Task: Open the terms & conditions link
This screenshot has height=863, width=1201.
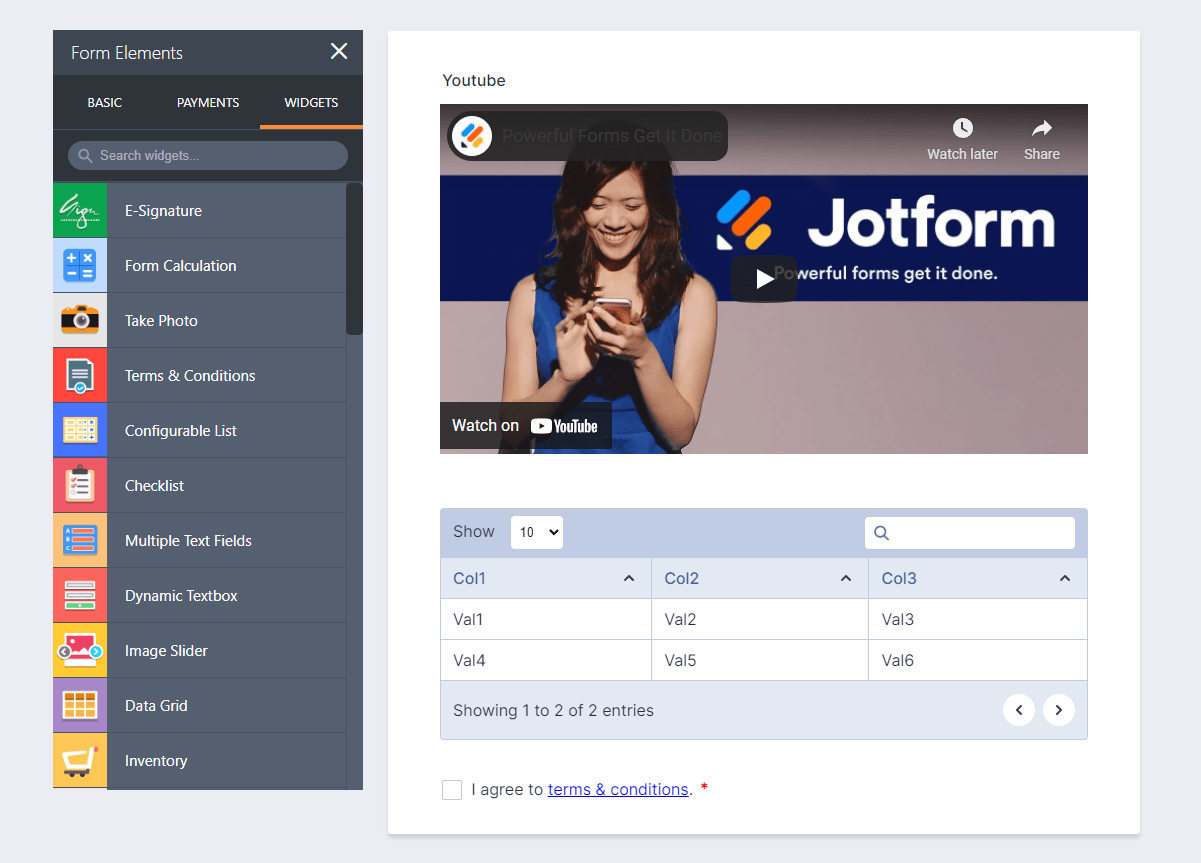Action: pyautogui.click(x=618, y=789)
